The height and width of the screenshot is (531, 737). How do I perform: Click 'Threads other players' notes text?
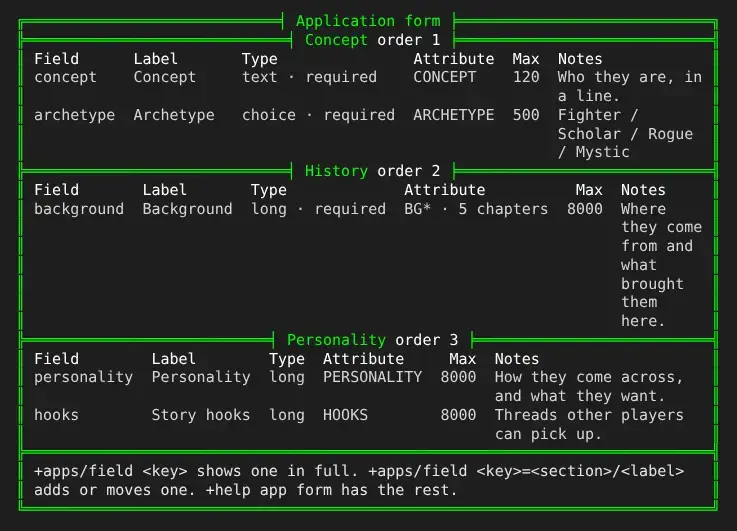click(x=589, y=415)
